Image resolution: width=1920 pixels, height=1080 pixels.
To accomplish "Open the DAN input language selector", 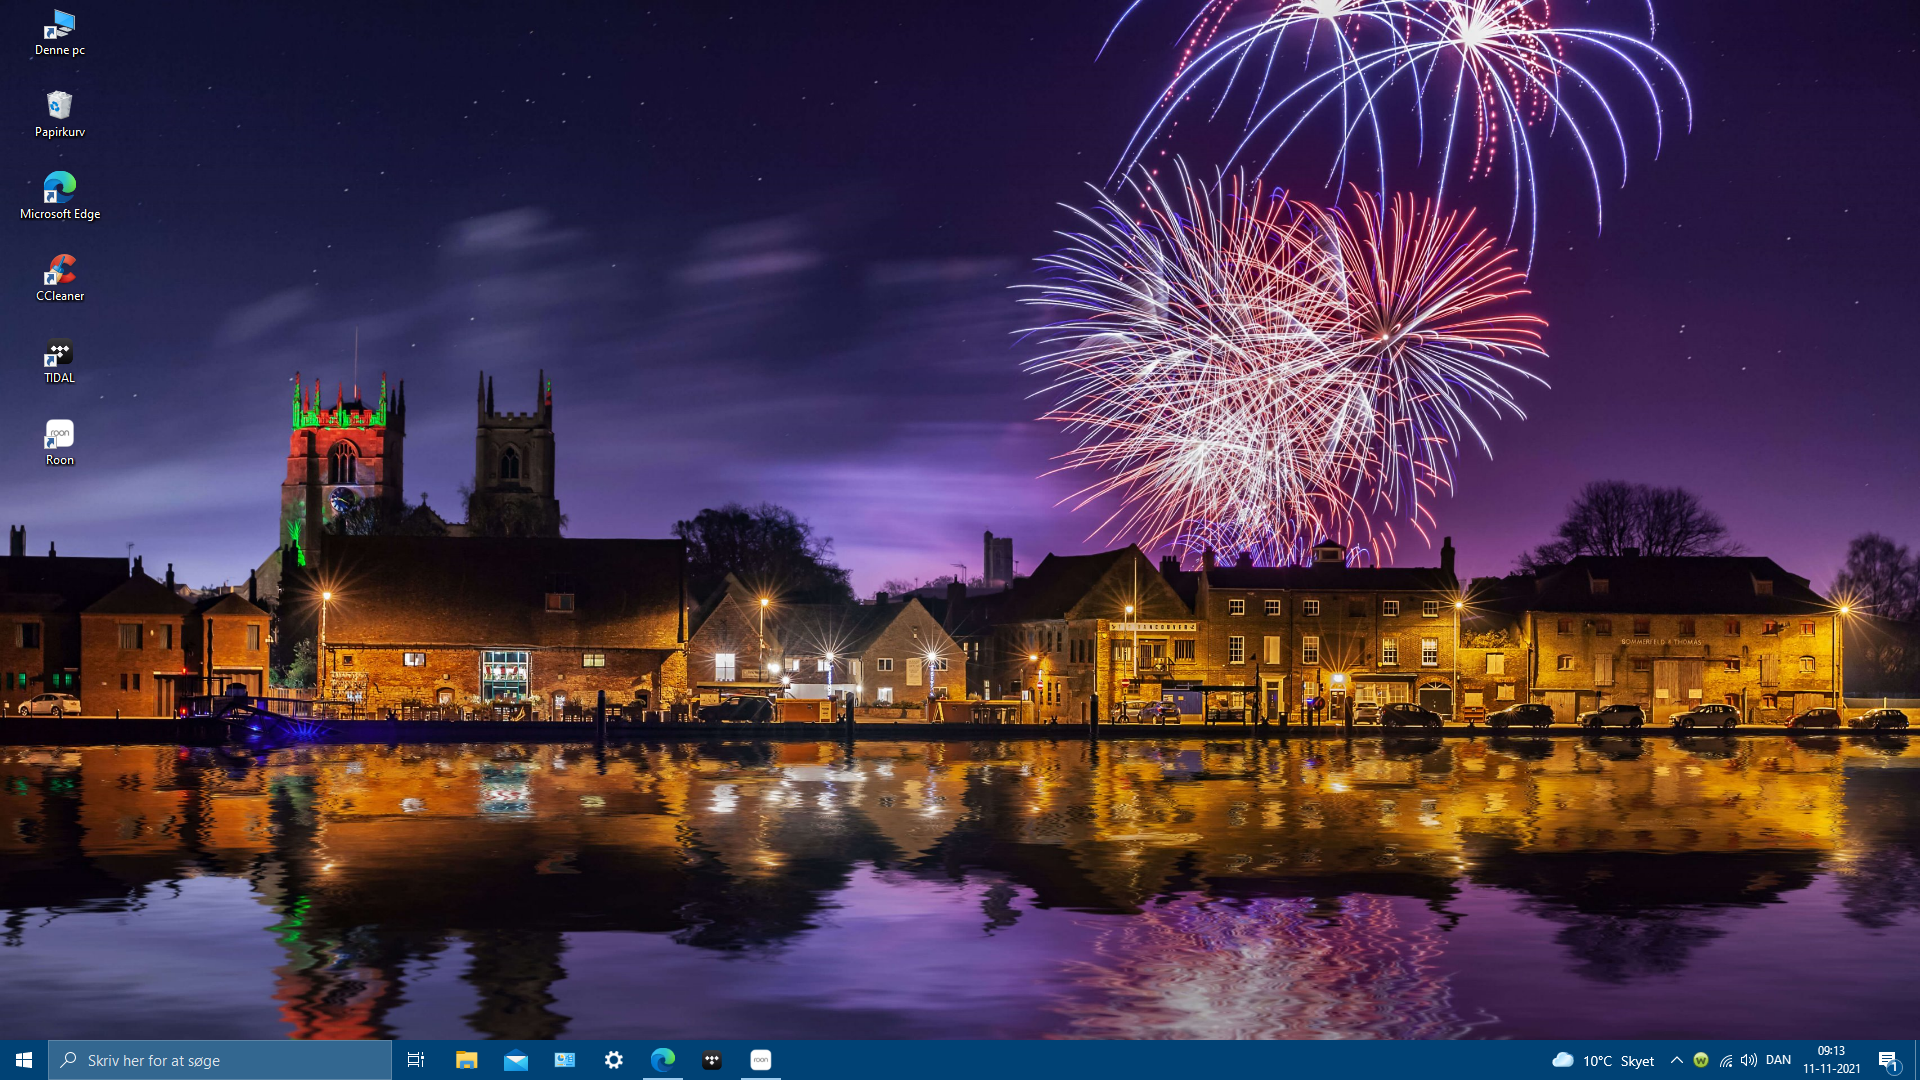I will click(1778, 1060).
